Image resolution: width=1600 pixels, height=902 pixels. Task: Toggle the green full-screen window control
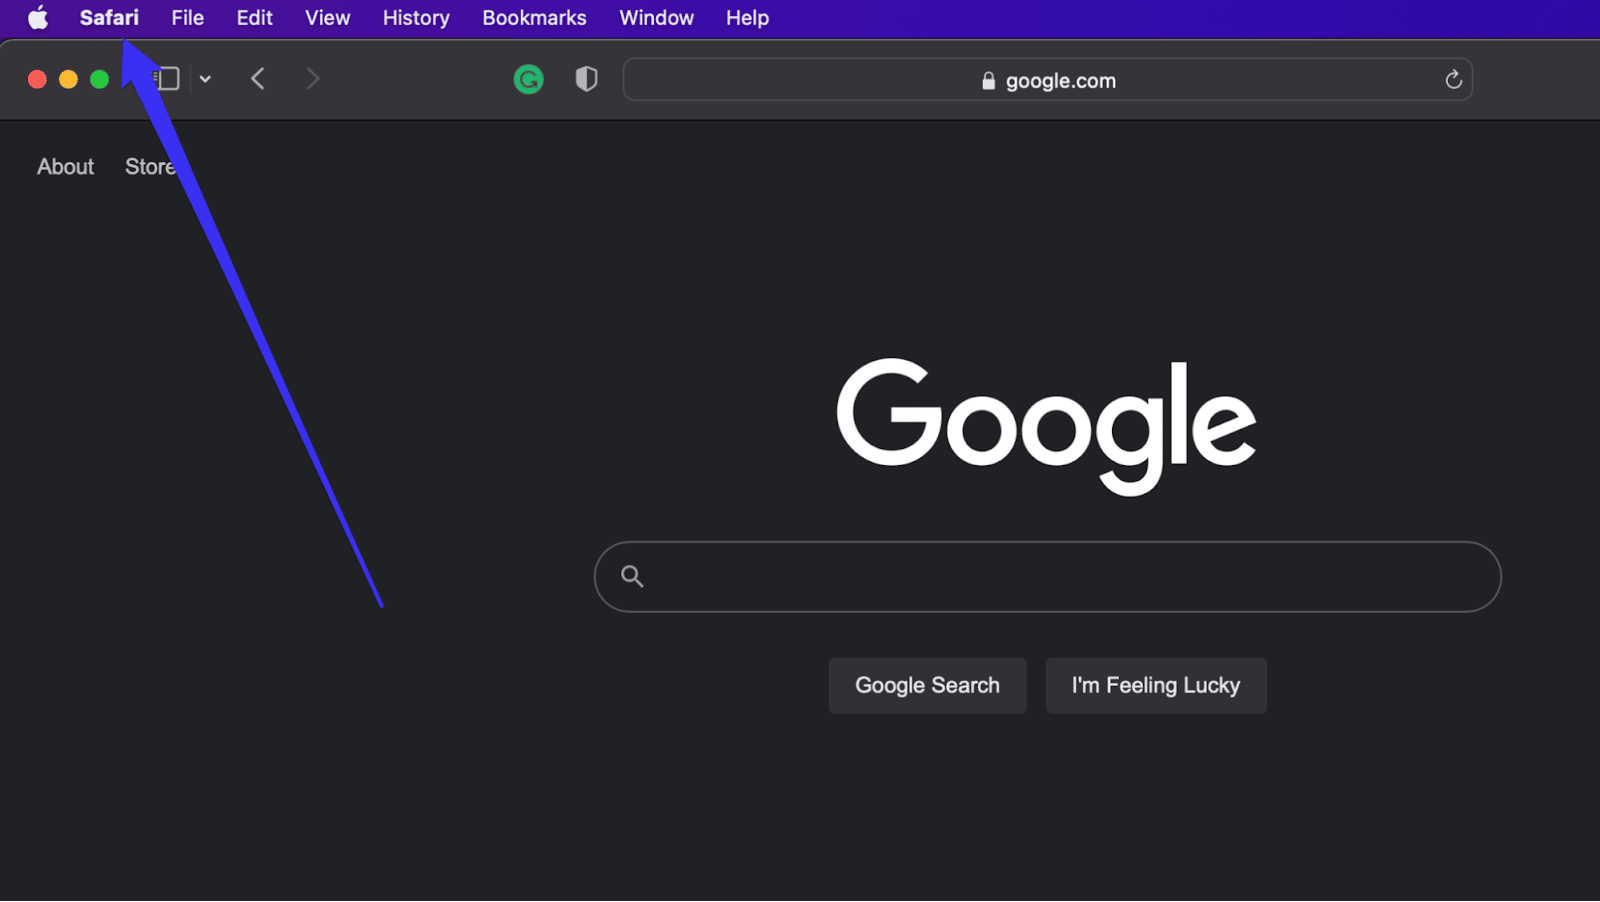point(99,79)
